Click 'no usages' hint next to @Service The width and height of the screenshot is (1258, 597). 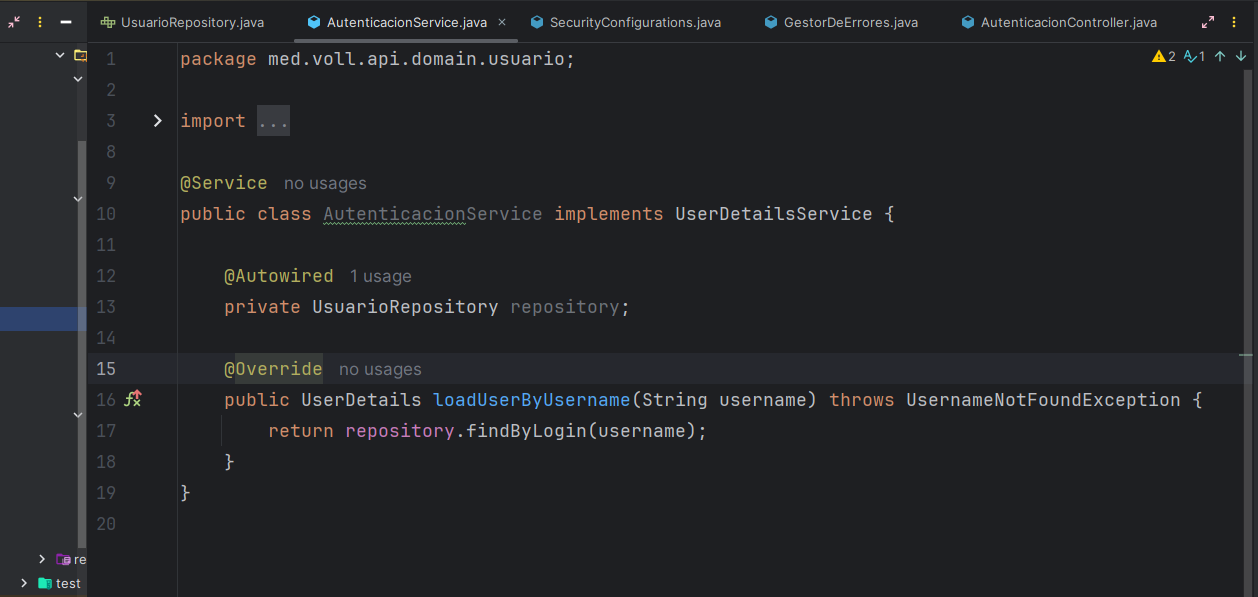(x=325, y=183)
